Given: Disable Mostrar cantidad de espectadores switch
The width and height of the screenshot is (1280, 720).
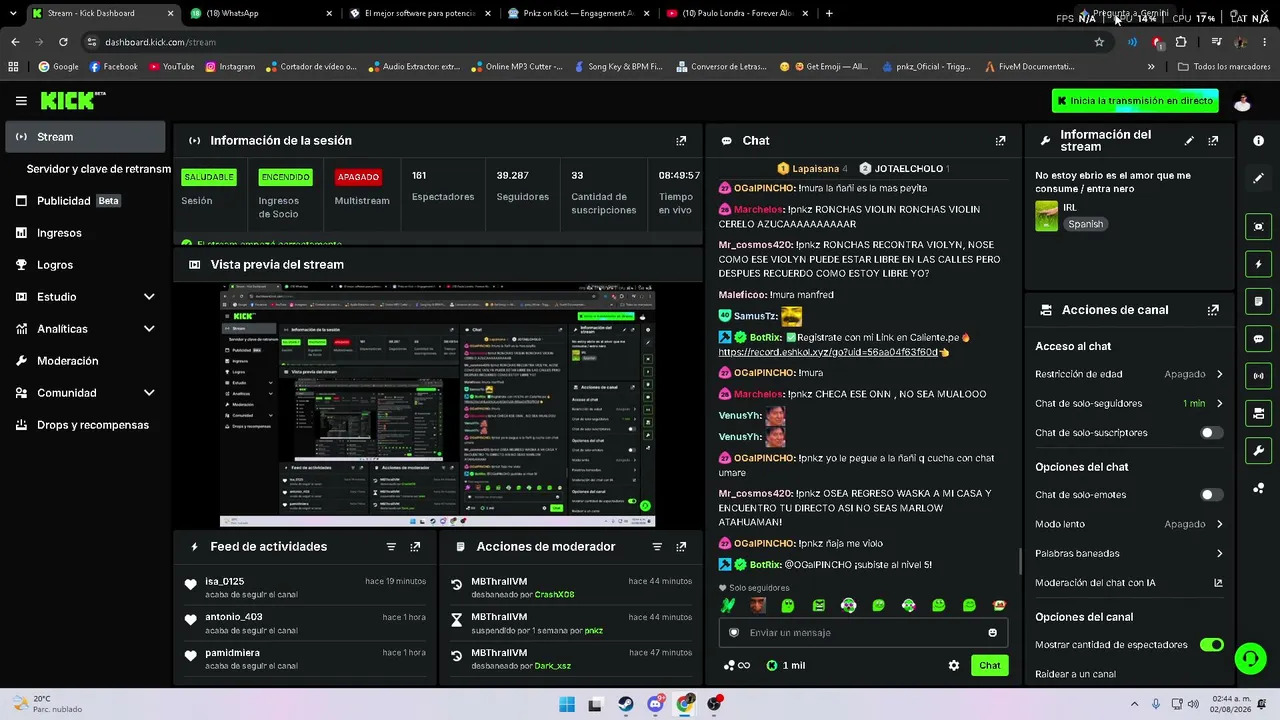Looking at the screenshot, I should pos(1211,645).
